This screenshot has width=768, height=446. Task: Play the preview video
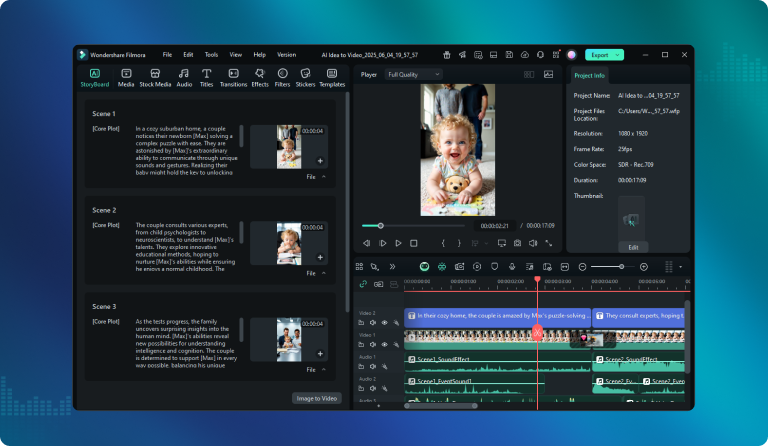[398, 243]
